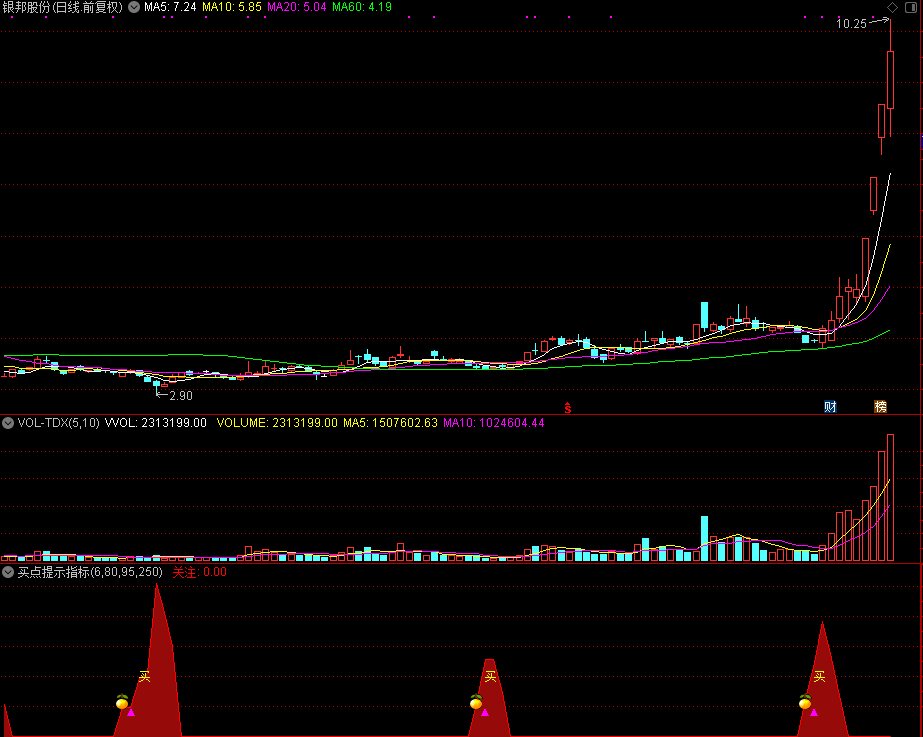This screenshot has height=737, width=923.
Task: Click the 买 label on the rightmost peak
Action: click(x=819, y=676)
